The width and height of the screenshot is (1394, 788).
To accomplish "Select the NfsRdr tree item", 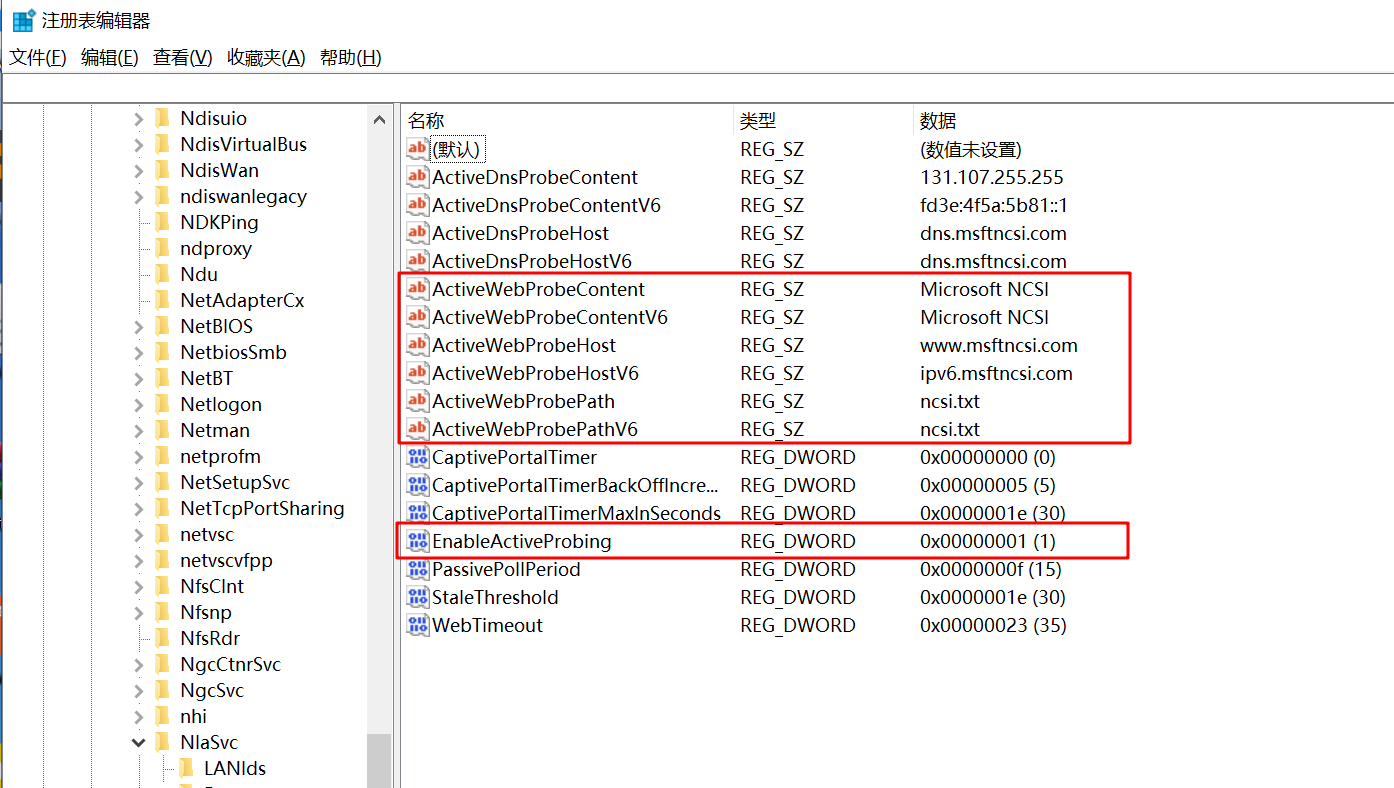I will pyautogui.click(x=210, y=639).
